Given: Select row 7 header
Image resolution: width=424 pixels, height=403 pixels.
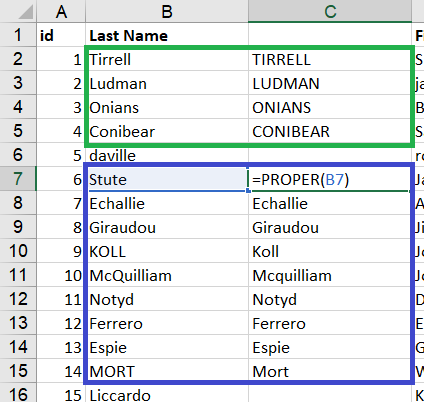Looking at the screenshot, I should coord(18,179).
